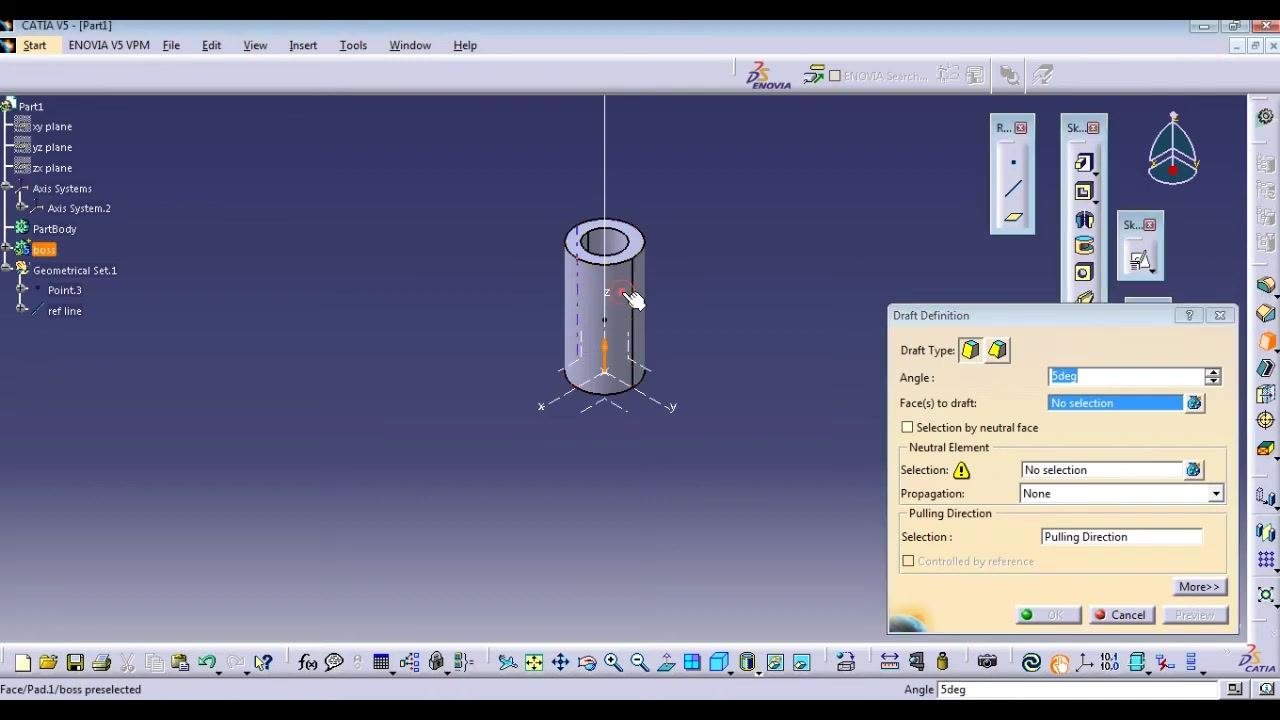Open the Formula f(x) tool

click(308, 662)
